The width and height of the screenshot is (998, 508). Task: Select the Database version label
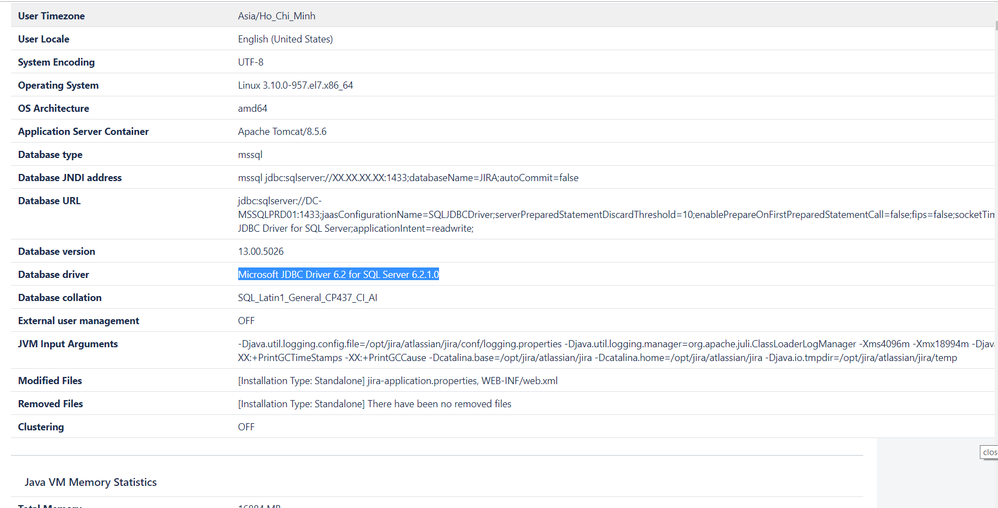pyautogui.click(x=56, y=251)
